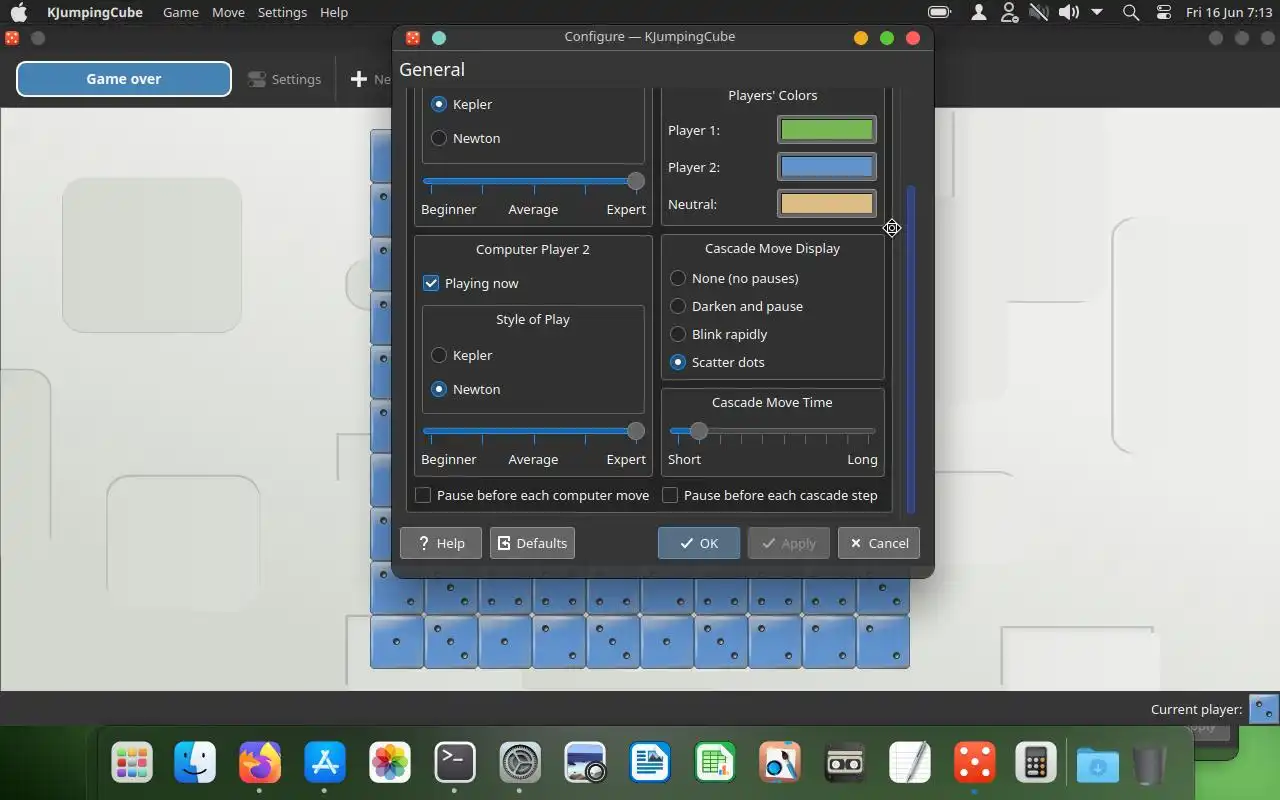Uncheck Playing now for Computer Player 2

[431, 283]
